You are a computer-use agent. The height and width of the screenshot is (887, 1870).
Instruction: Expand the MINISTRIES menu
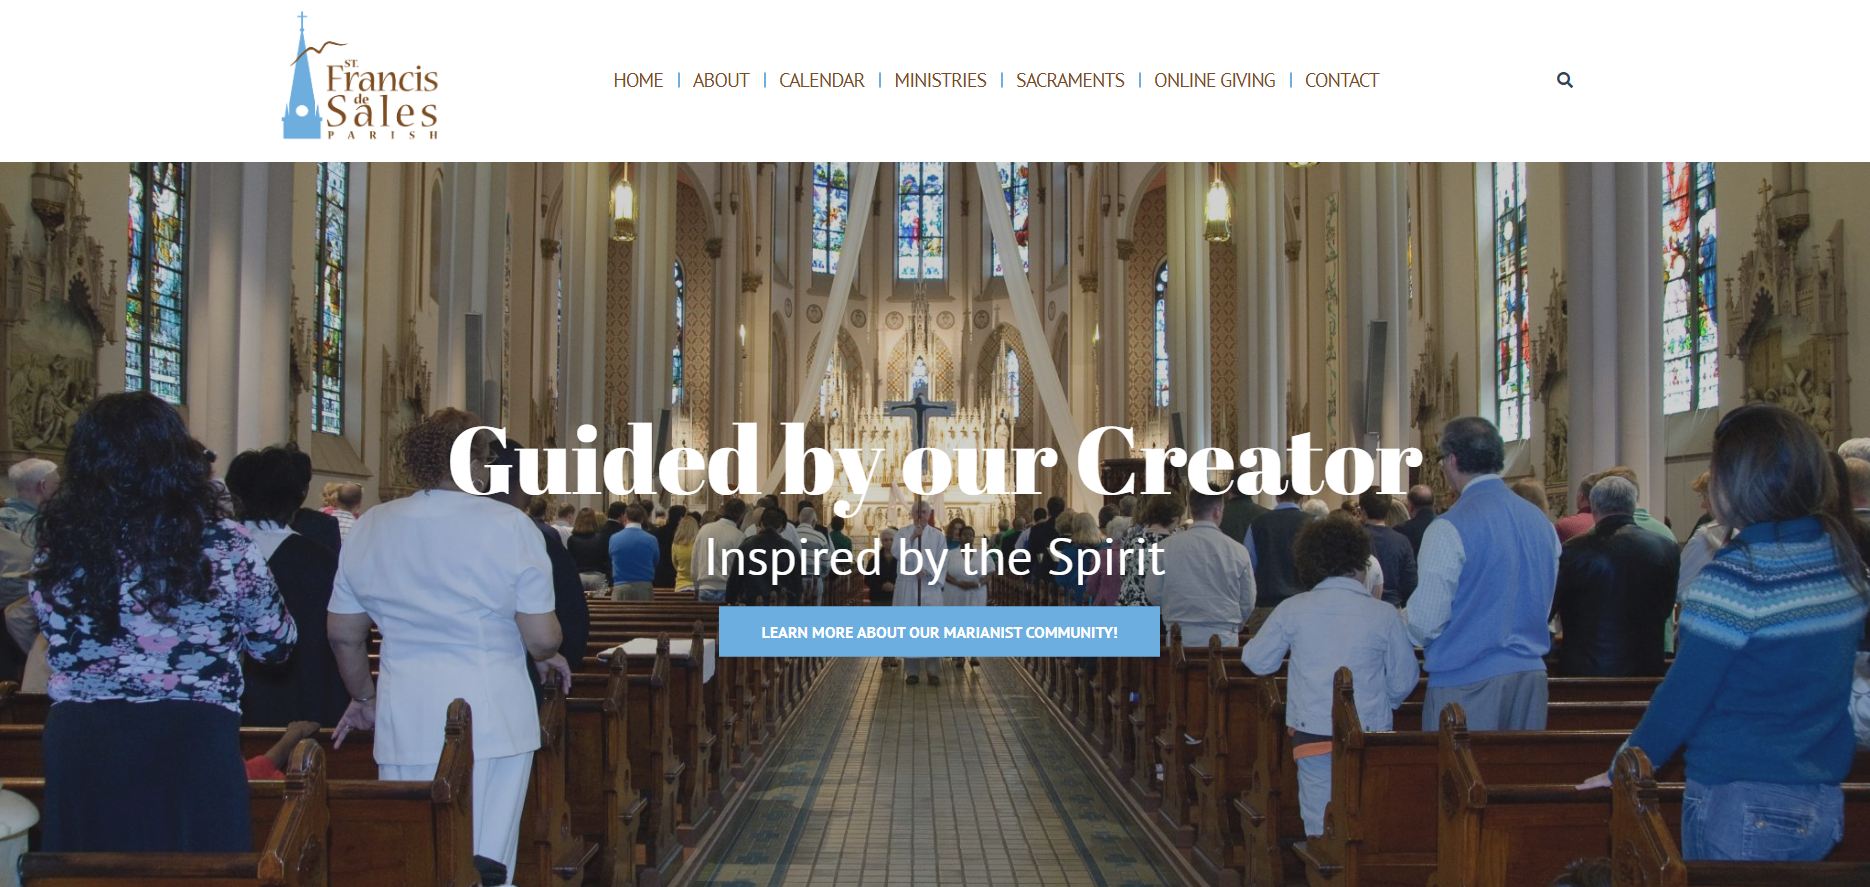[940, 80]
